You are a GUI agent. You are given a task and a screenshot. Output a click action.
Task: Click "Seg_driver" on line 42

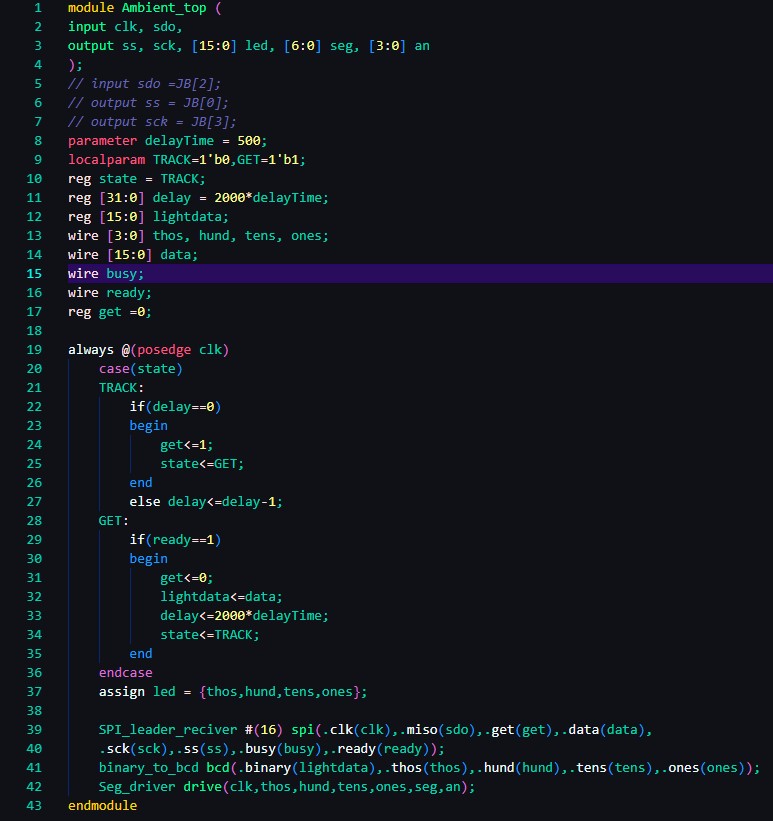point(137,787)
